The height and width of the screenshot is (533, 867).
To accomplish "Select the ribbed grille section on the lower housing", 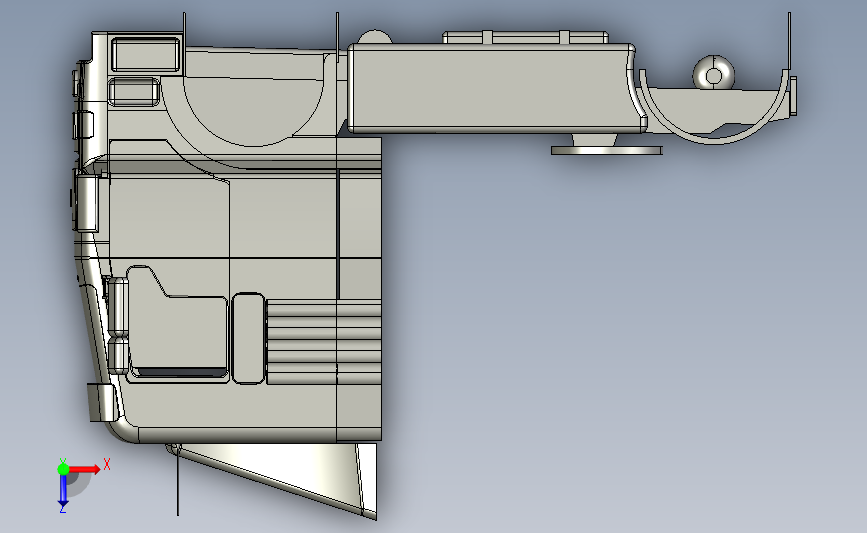I will [324, 342].
